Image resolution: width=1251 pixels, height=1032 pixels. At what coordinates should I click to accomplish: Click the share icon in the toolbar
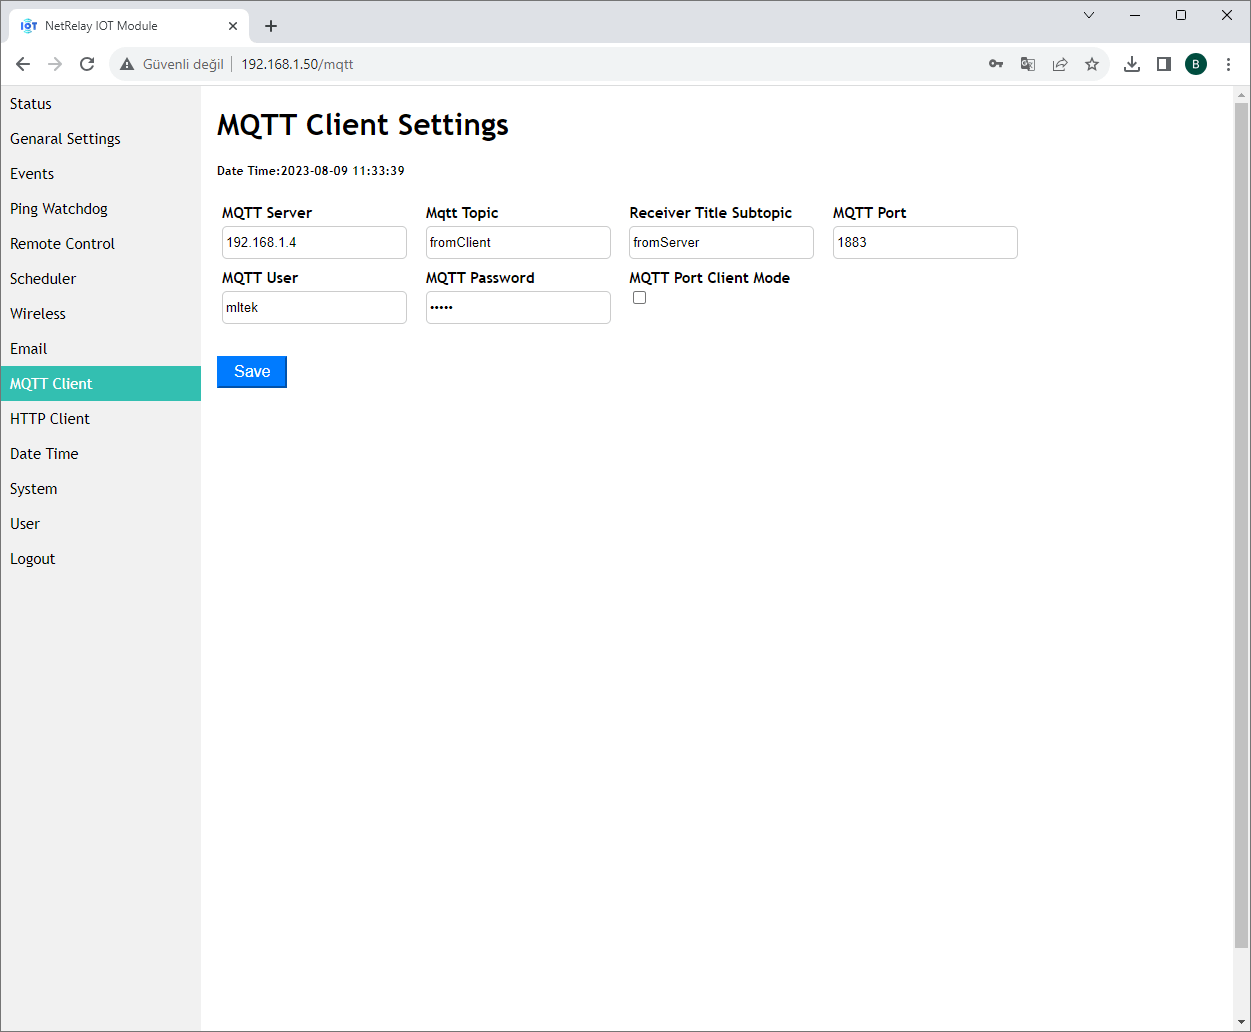(1059, 63)
